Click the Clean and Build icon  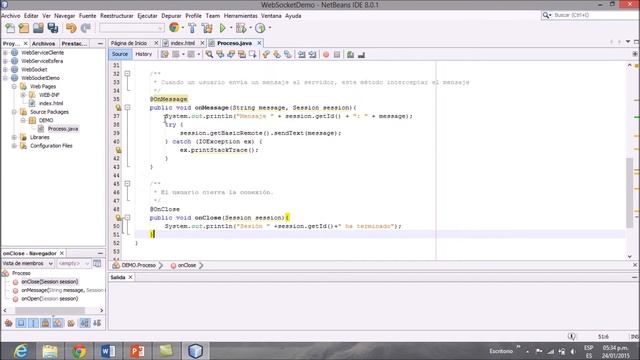(207, 28)
